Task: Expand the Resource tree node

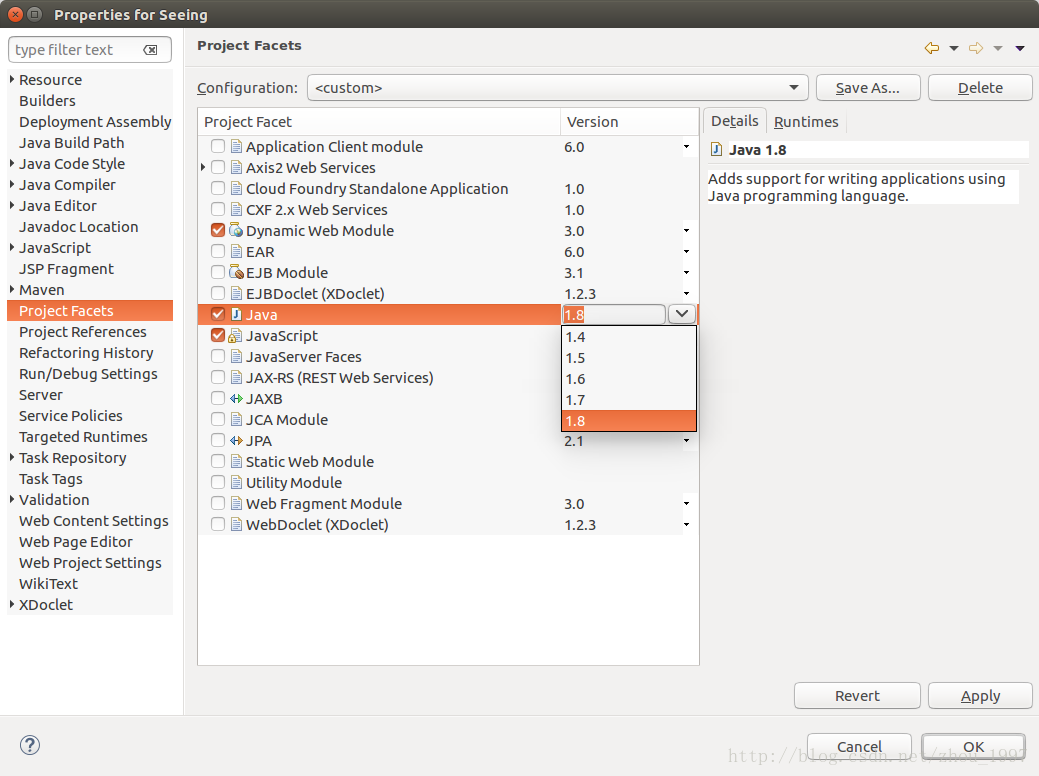Action: (12, 79)
